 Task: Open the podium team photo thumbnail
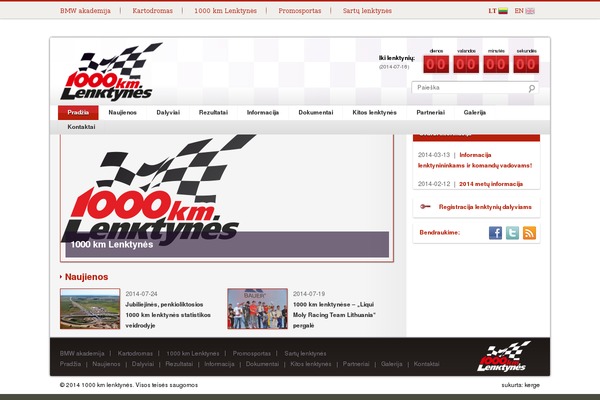[x=257, y=309]
